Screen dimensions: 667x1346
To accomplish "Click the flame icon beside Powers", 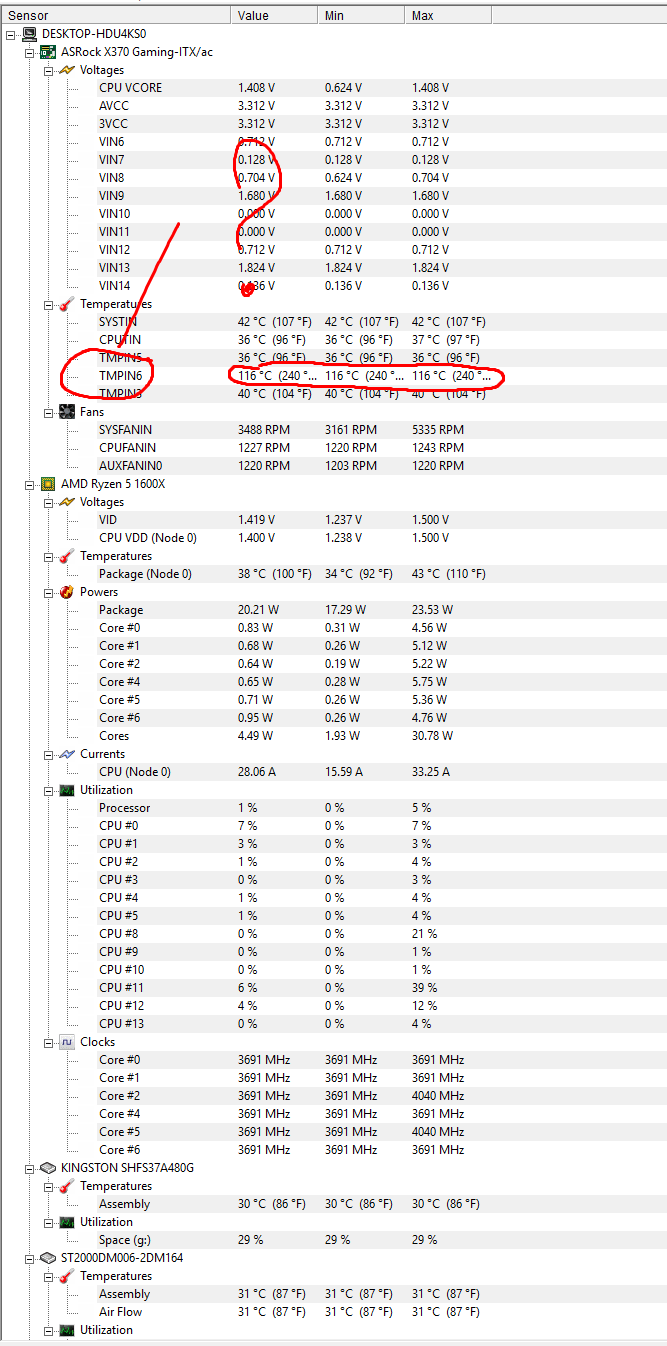I will (67, 592).
